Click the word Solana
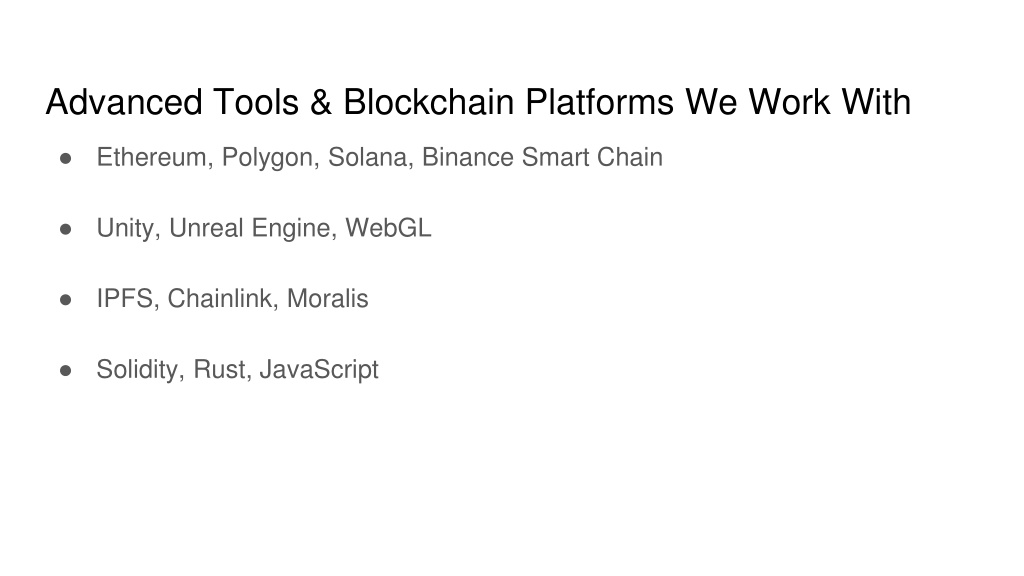 pyautogui.click(x=367, y=157)
